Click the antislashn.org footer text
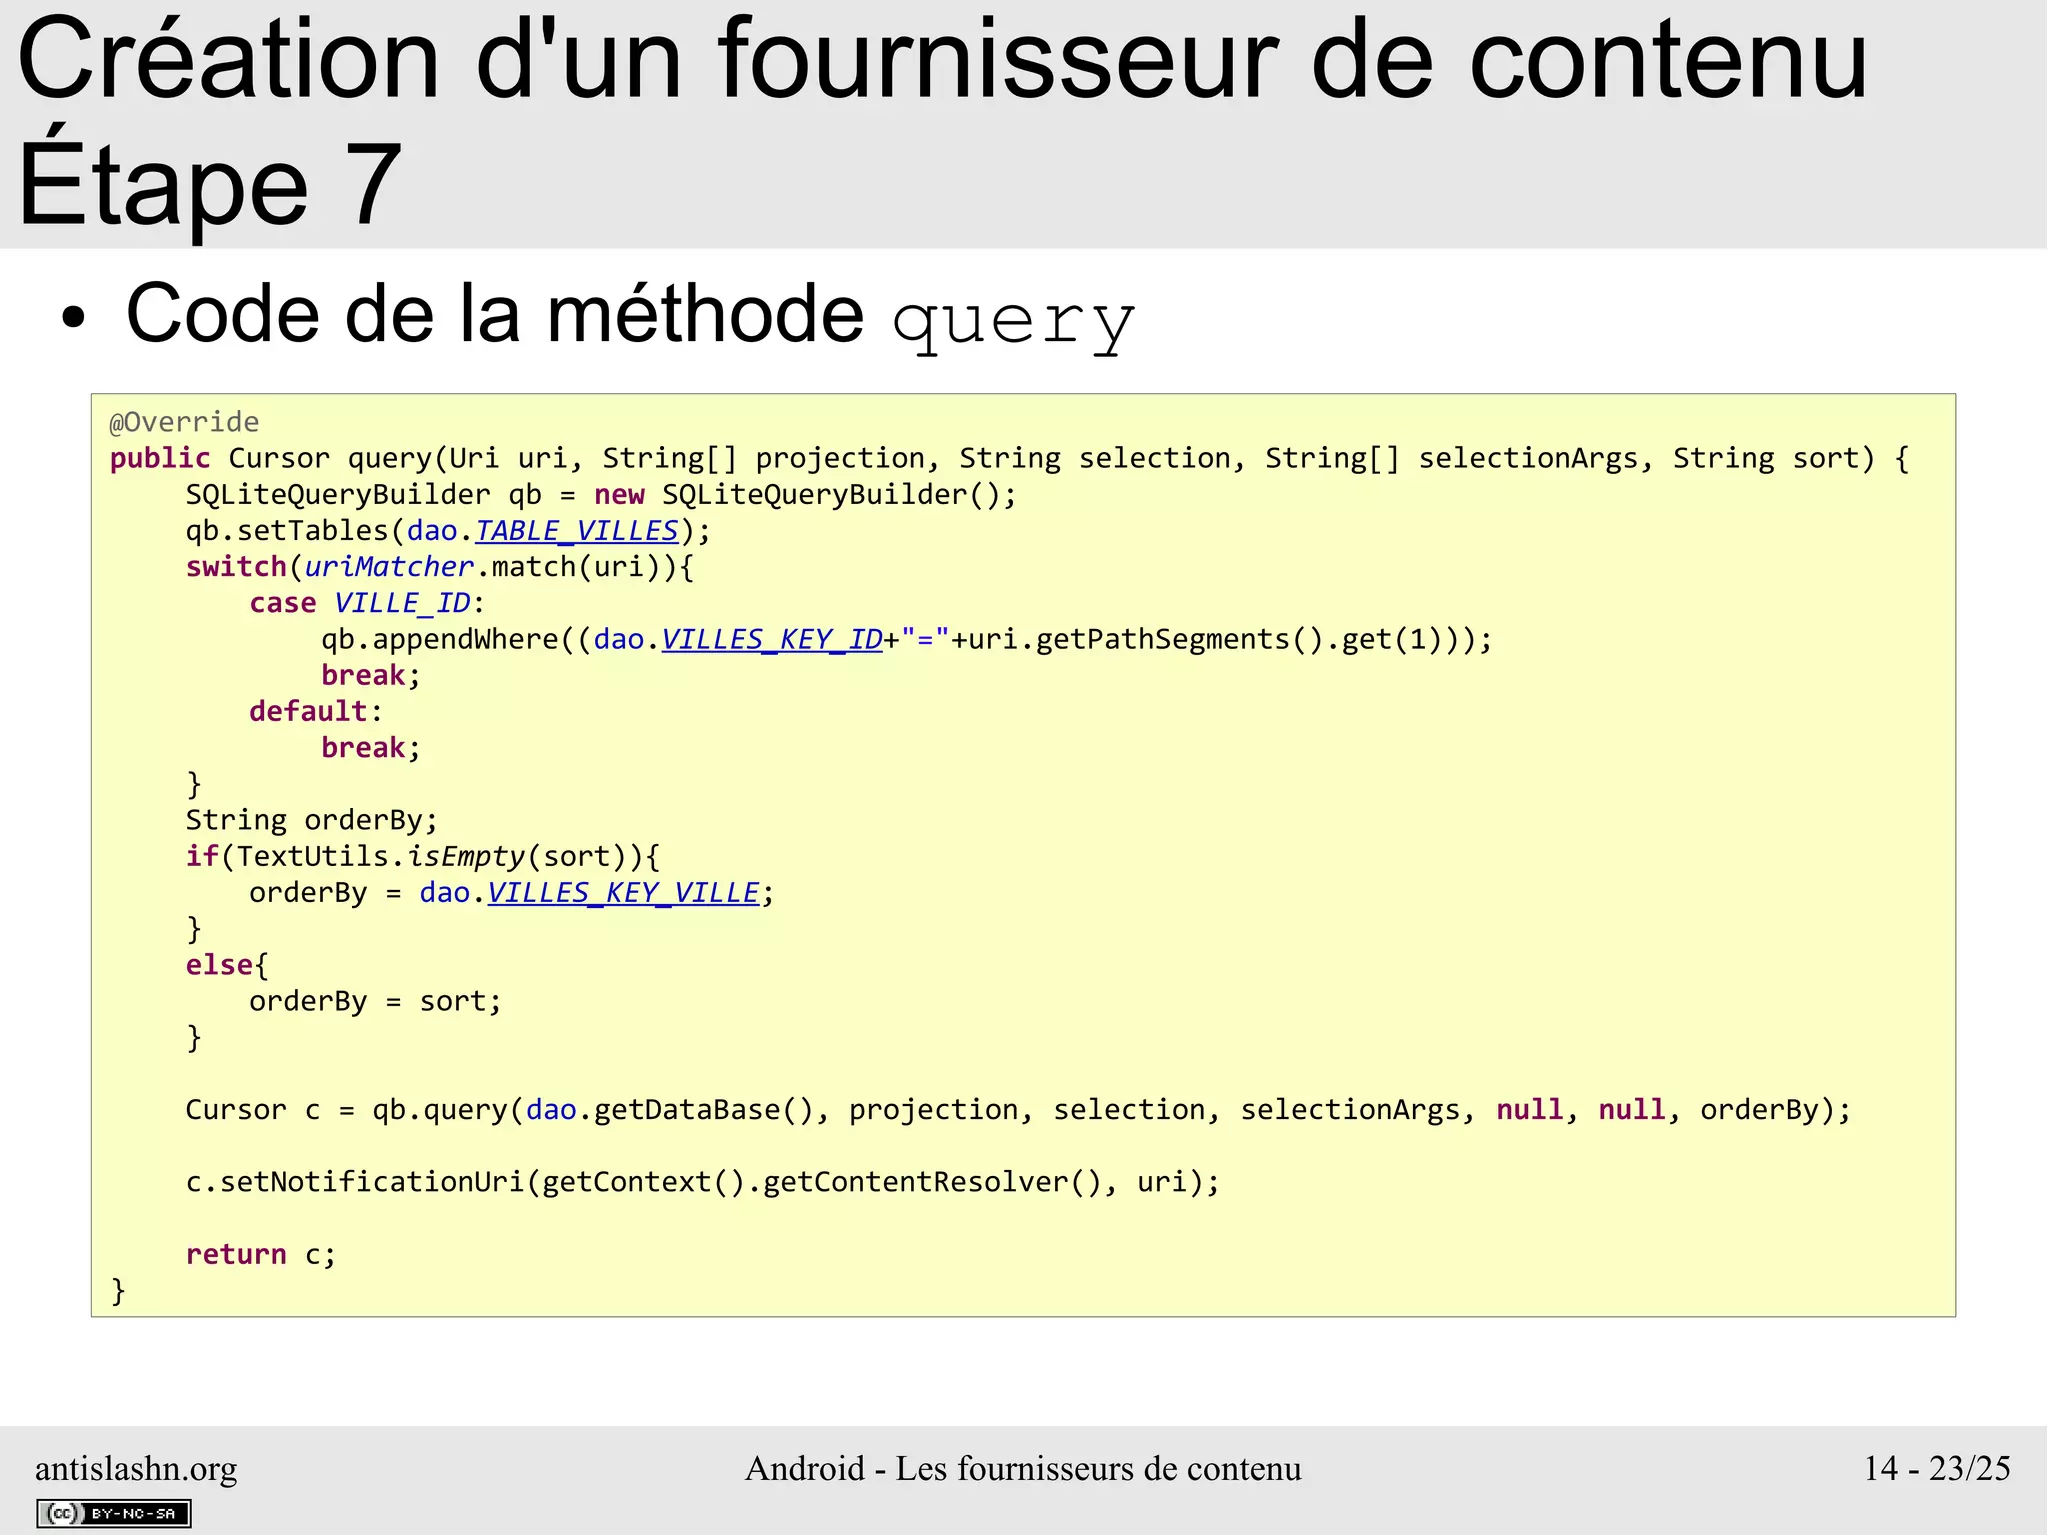The image size is (2048, 1535). point(136,1468)
